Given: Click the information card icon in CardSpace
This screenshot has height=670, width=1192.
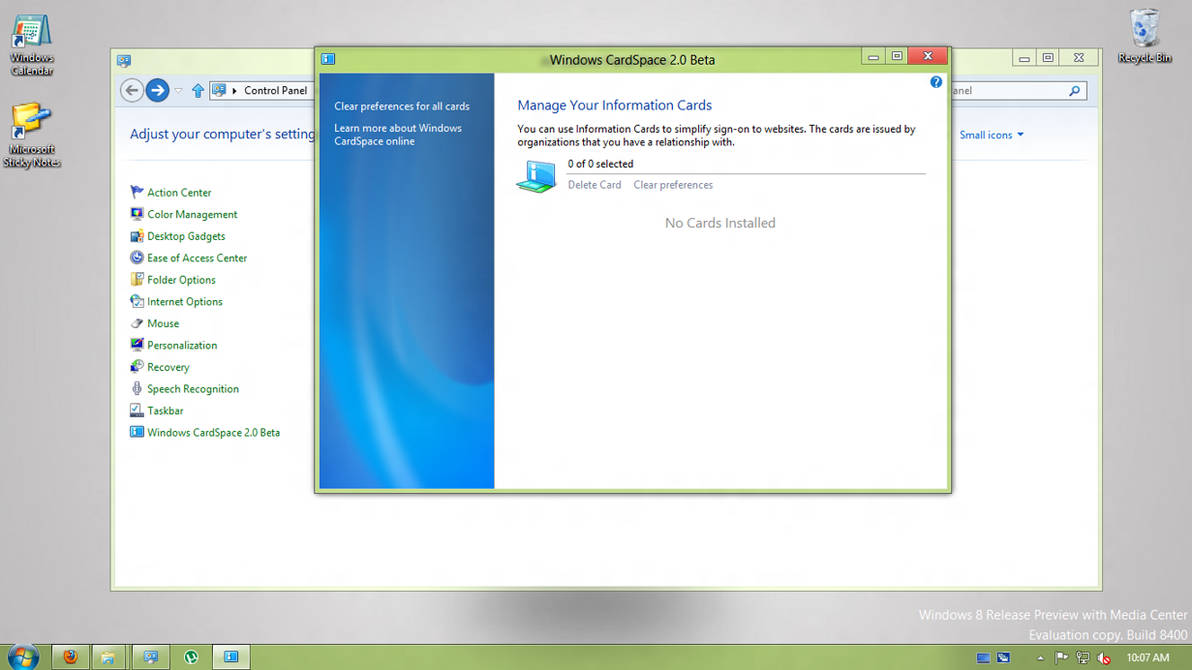Looking at the screenshot, I should [536, 176].
